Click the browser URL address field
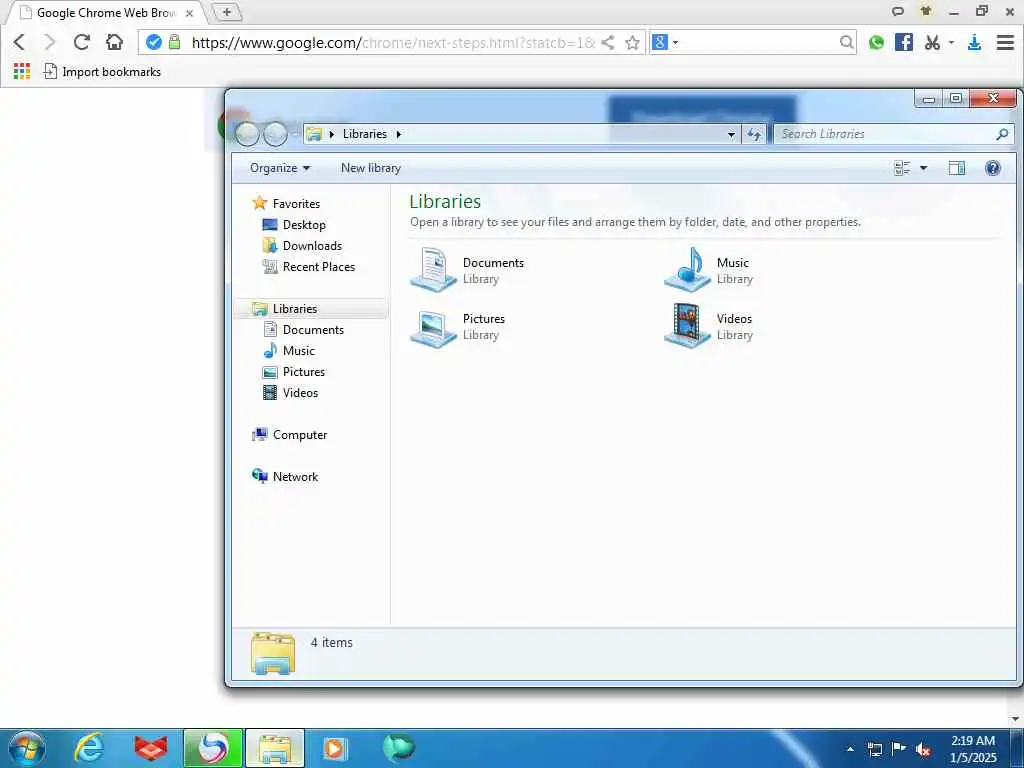Viewport: 1024px width, 768px height. point(393,42)
